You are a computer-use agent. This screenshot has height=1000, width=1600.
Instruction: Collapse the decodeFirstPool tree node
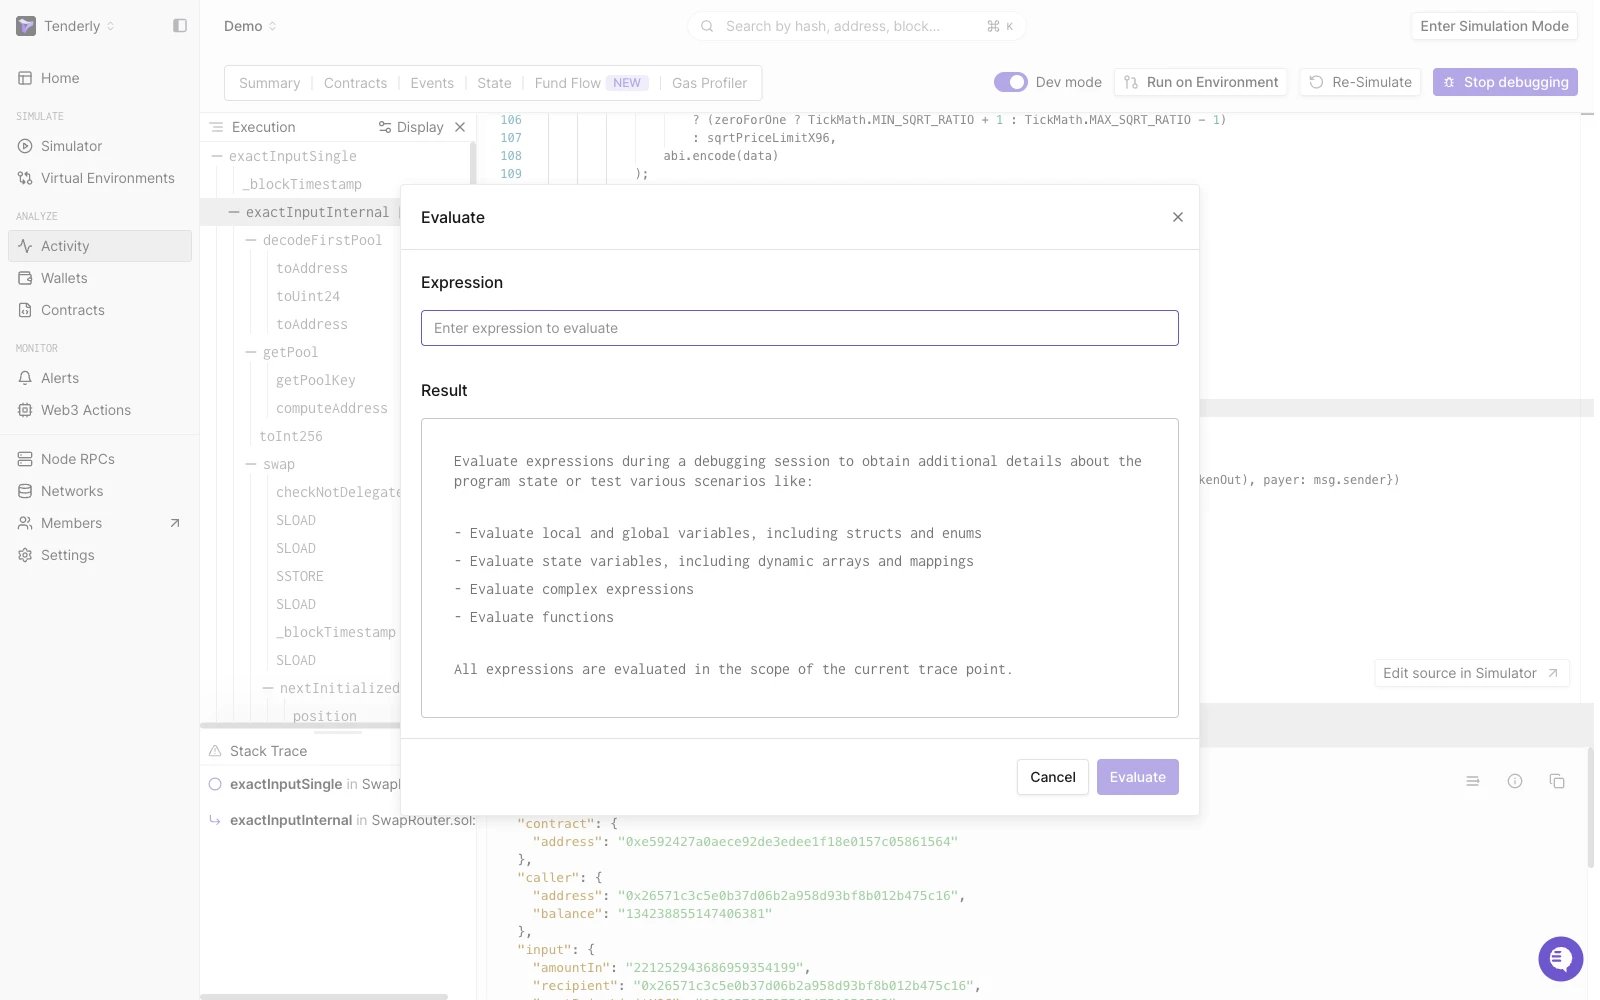tap(251, 240)
